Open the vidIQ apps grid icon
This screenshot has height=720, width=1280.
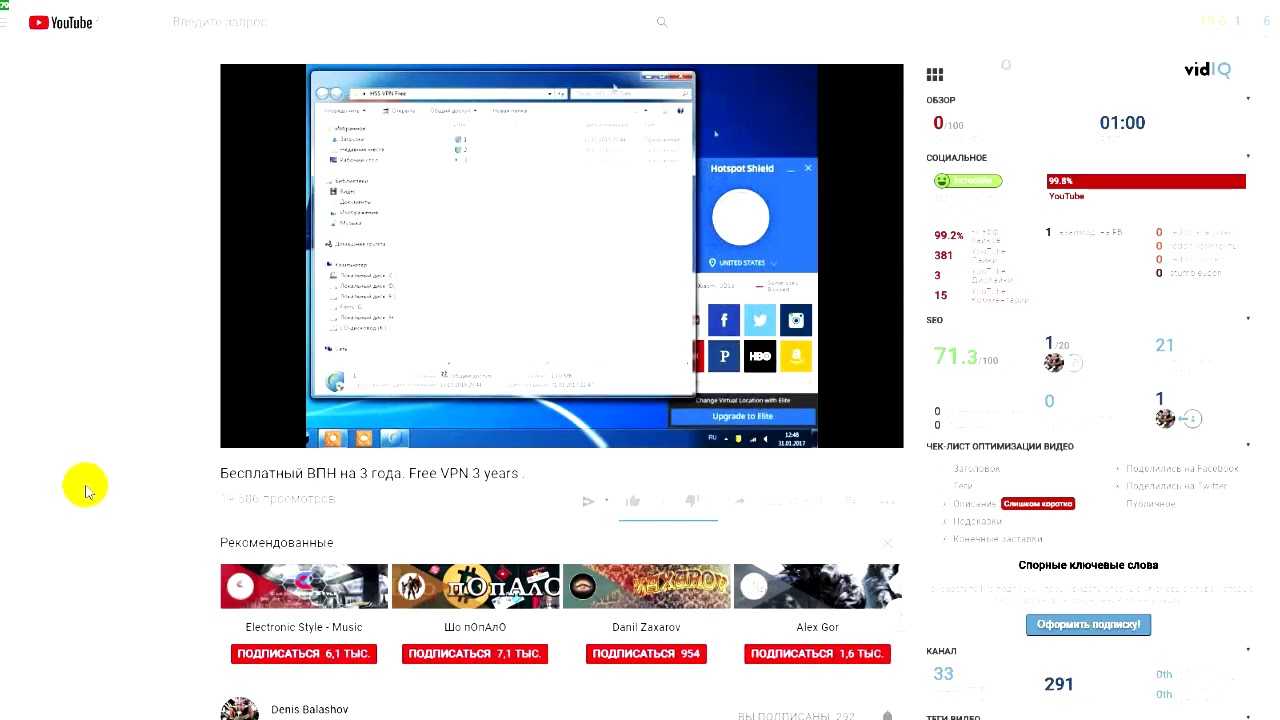(x=935, y=75)
